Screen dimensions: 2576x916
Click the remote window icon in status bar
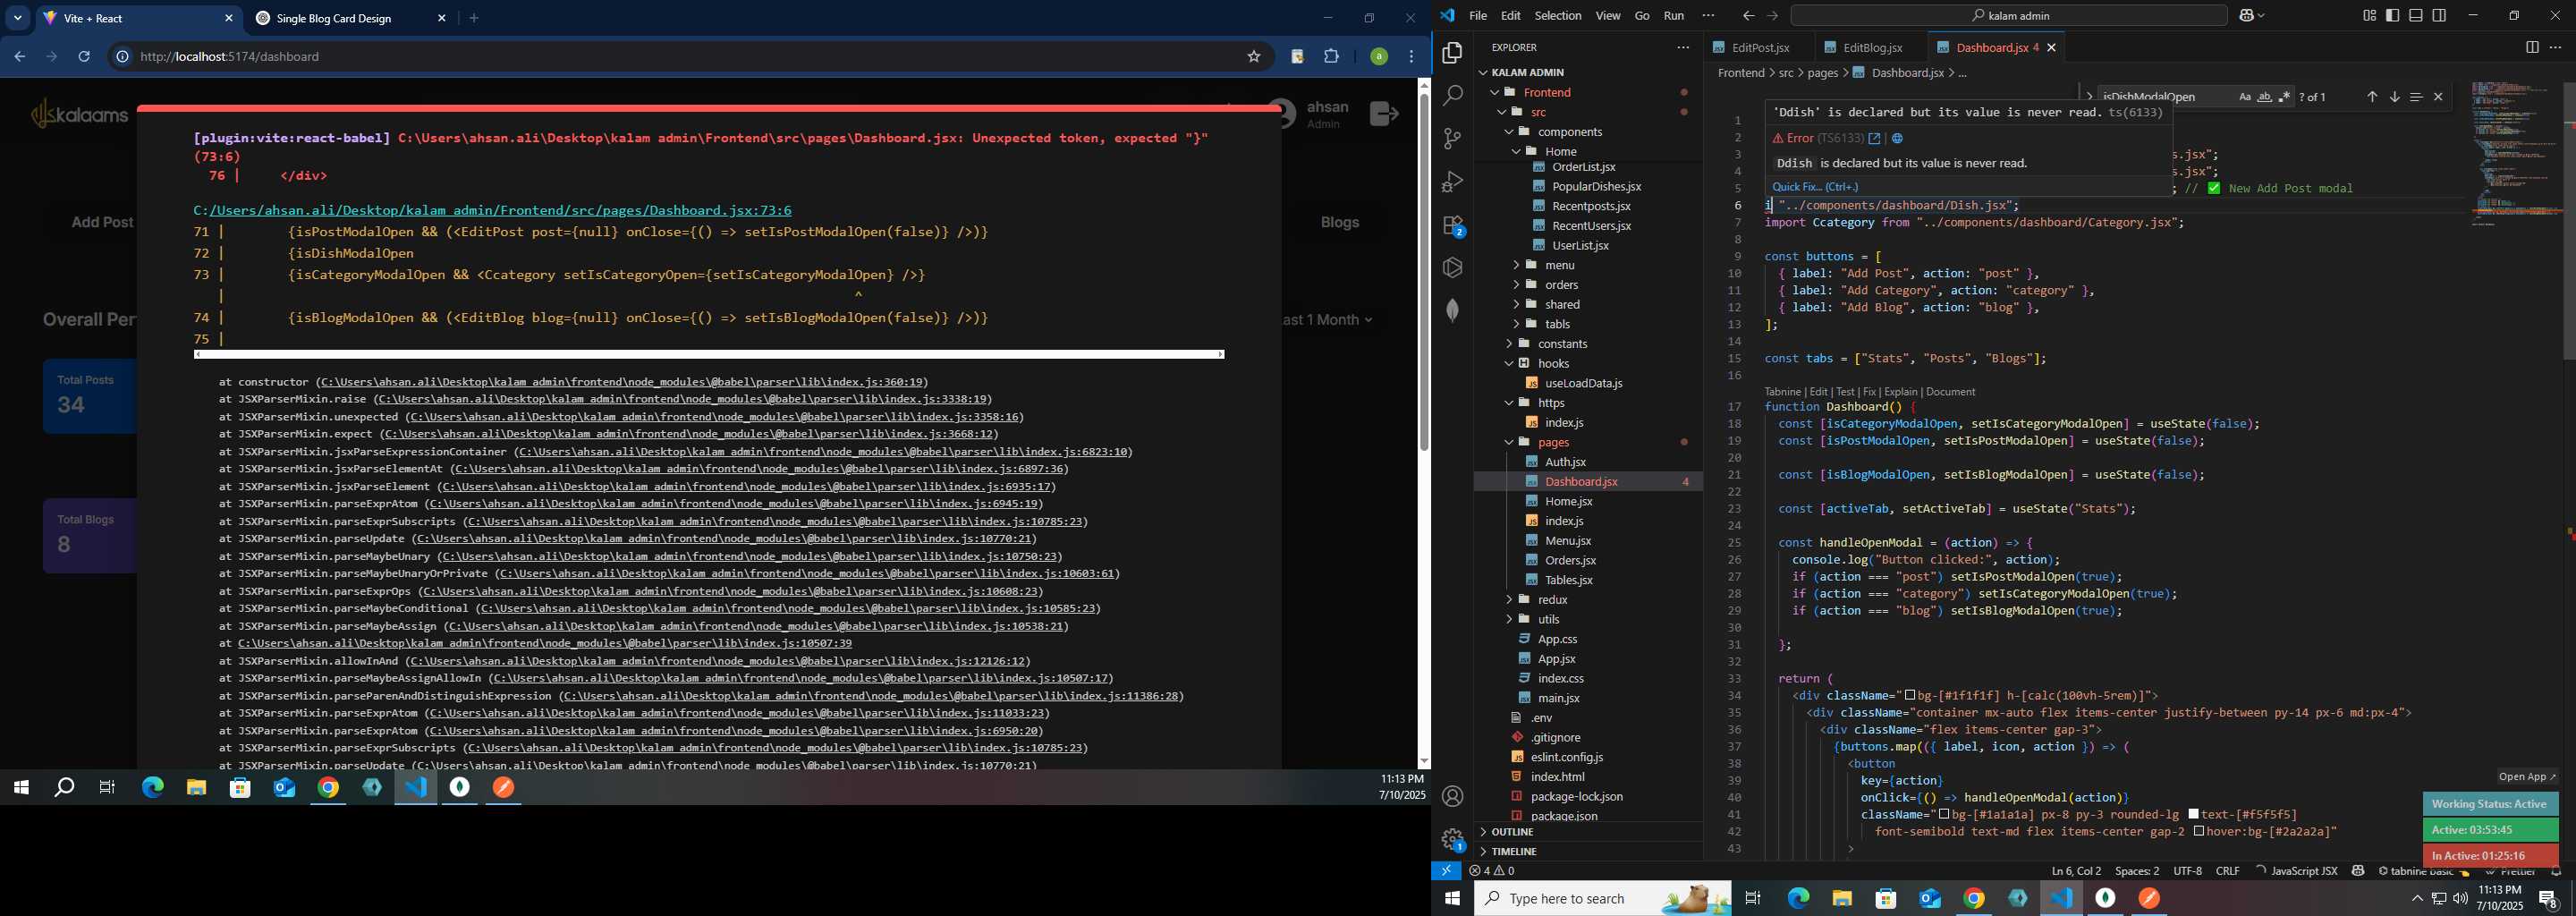click(x=1446, y=871)
